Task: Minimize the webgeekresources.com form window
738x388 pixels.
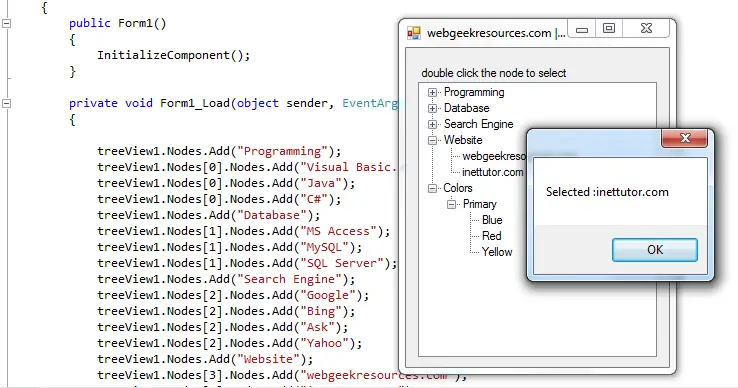Action: click(582, 29)
